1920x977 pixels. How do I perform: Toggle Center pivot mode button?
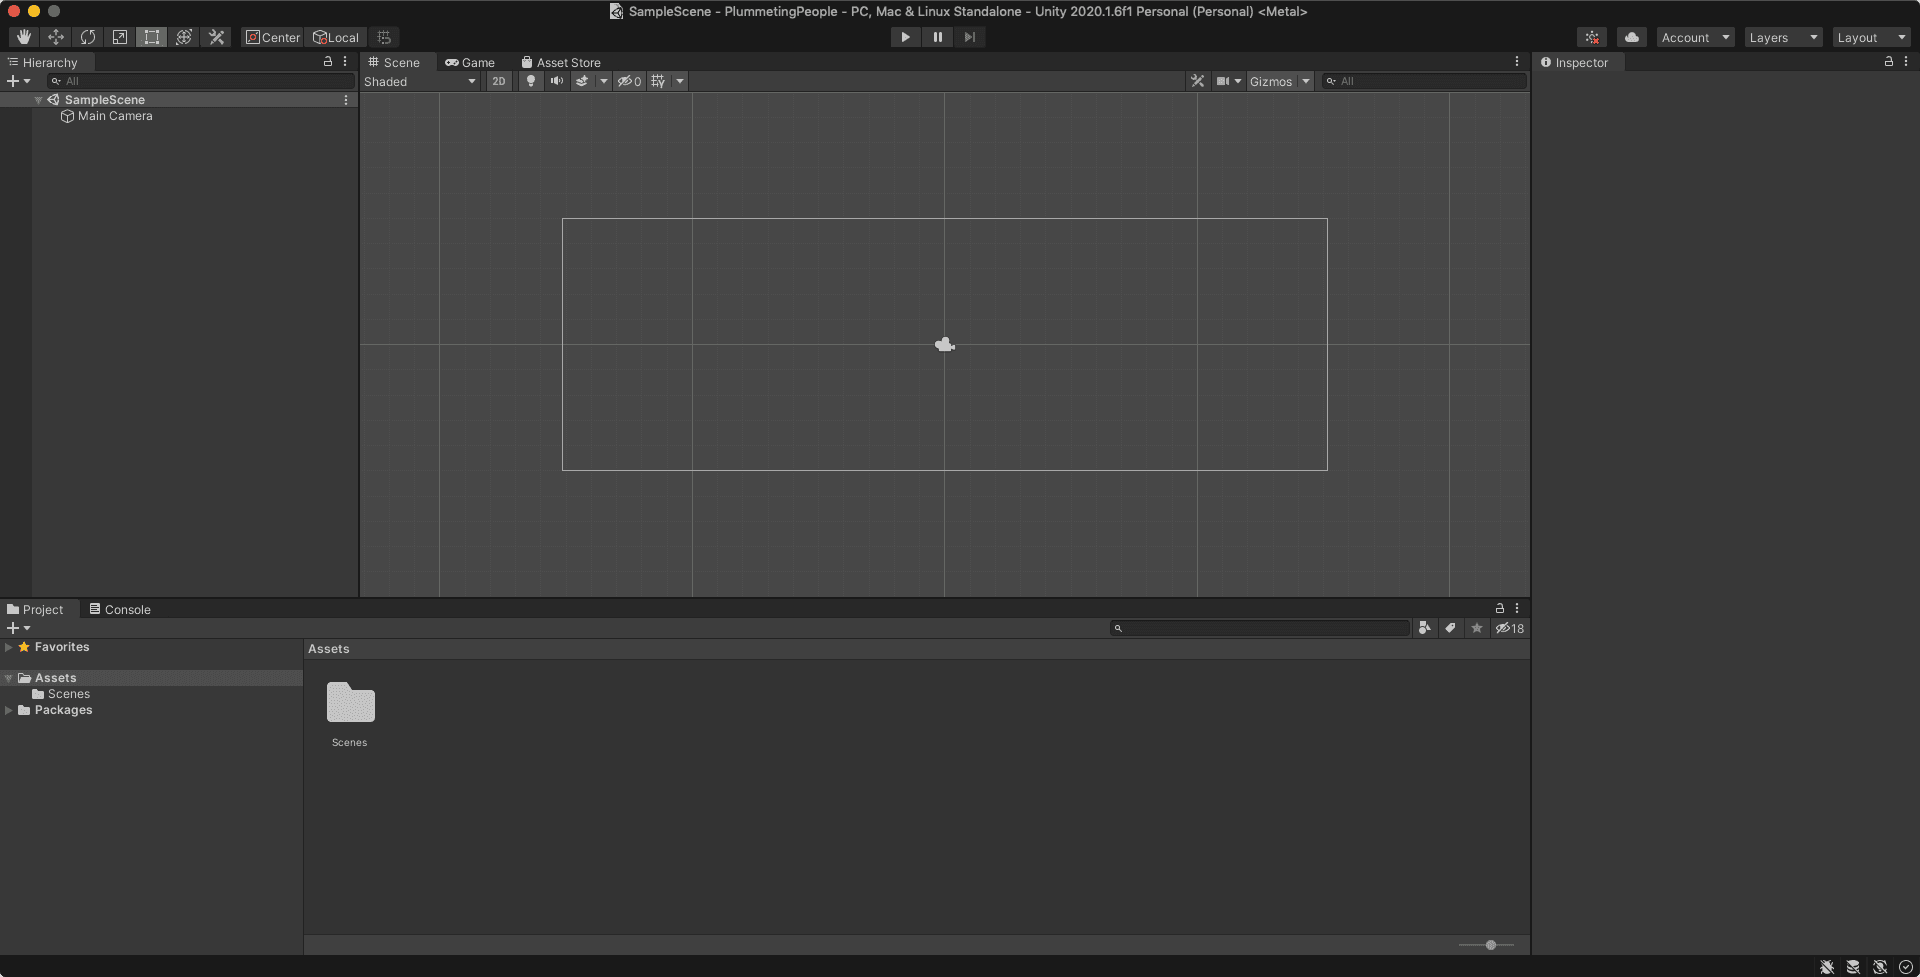[273, 37]
